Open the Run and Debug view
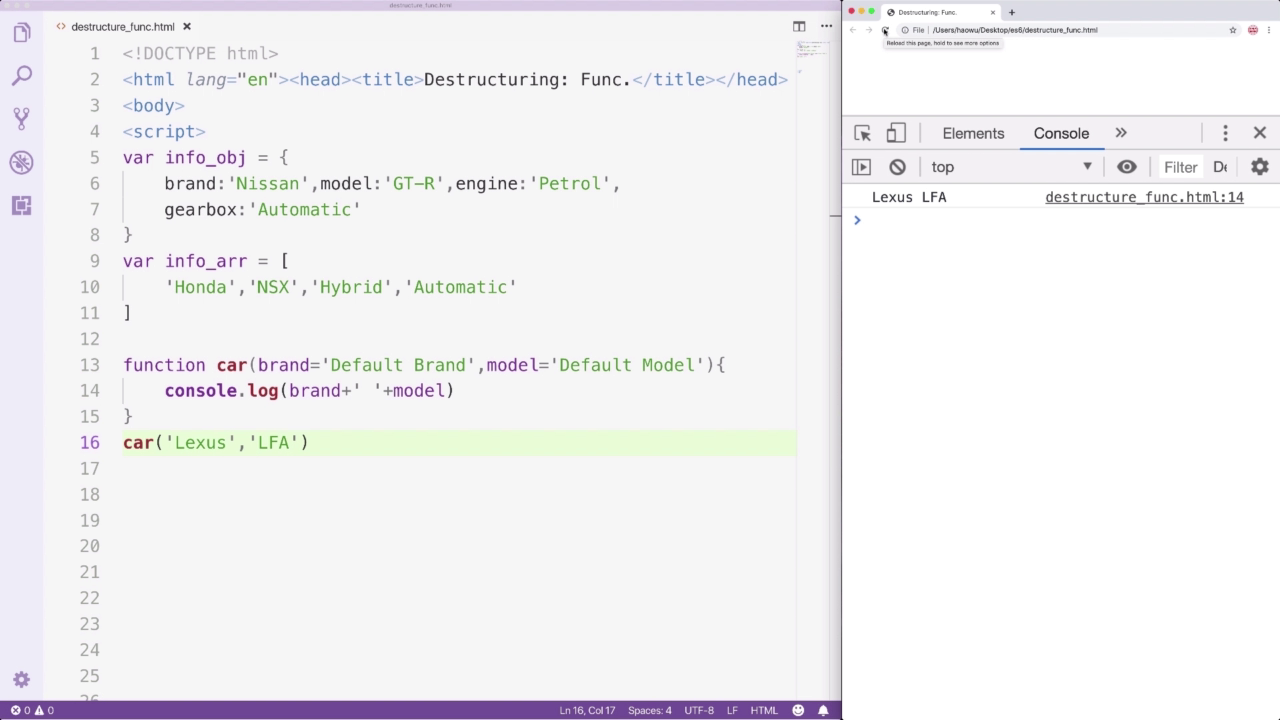The image size is (1280, 720). point(22,162)
